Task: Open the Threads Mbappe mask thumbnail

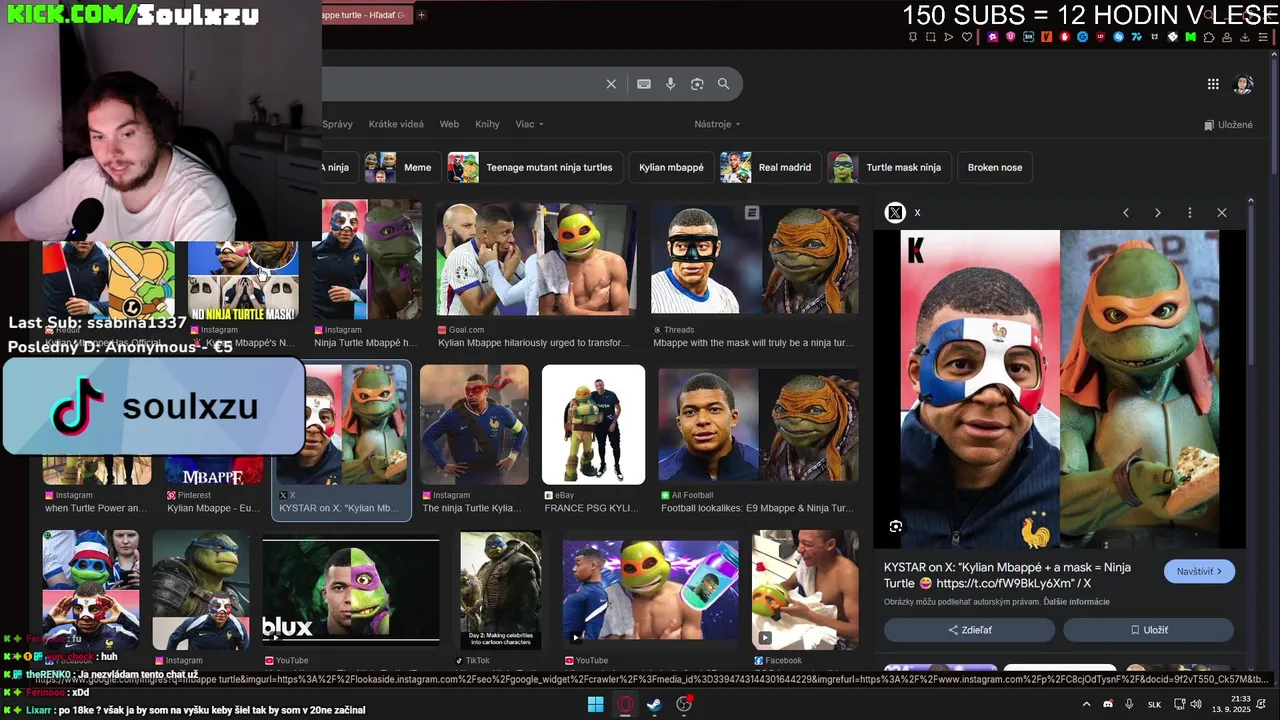Action: 755,260
